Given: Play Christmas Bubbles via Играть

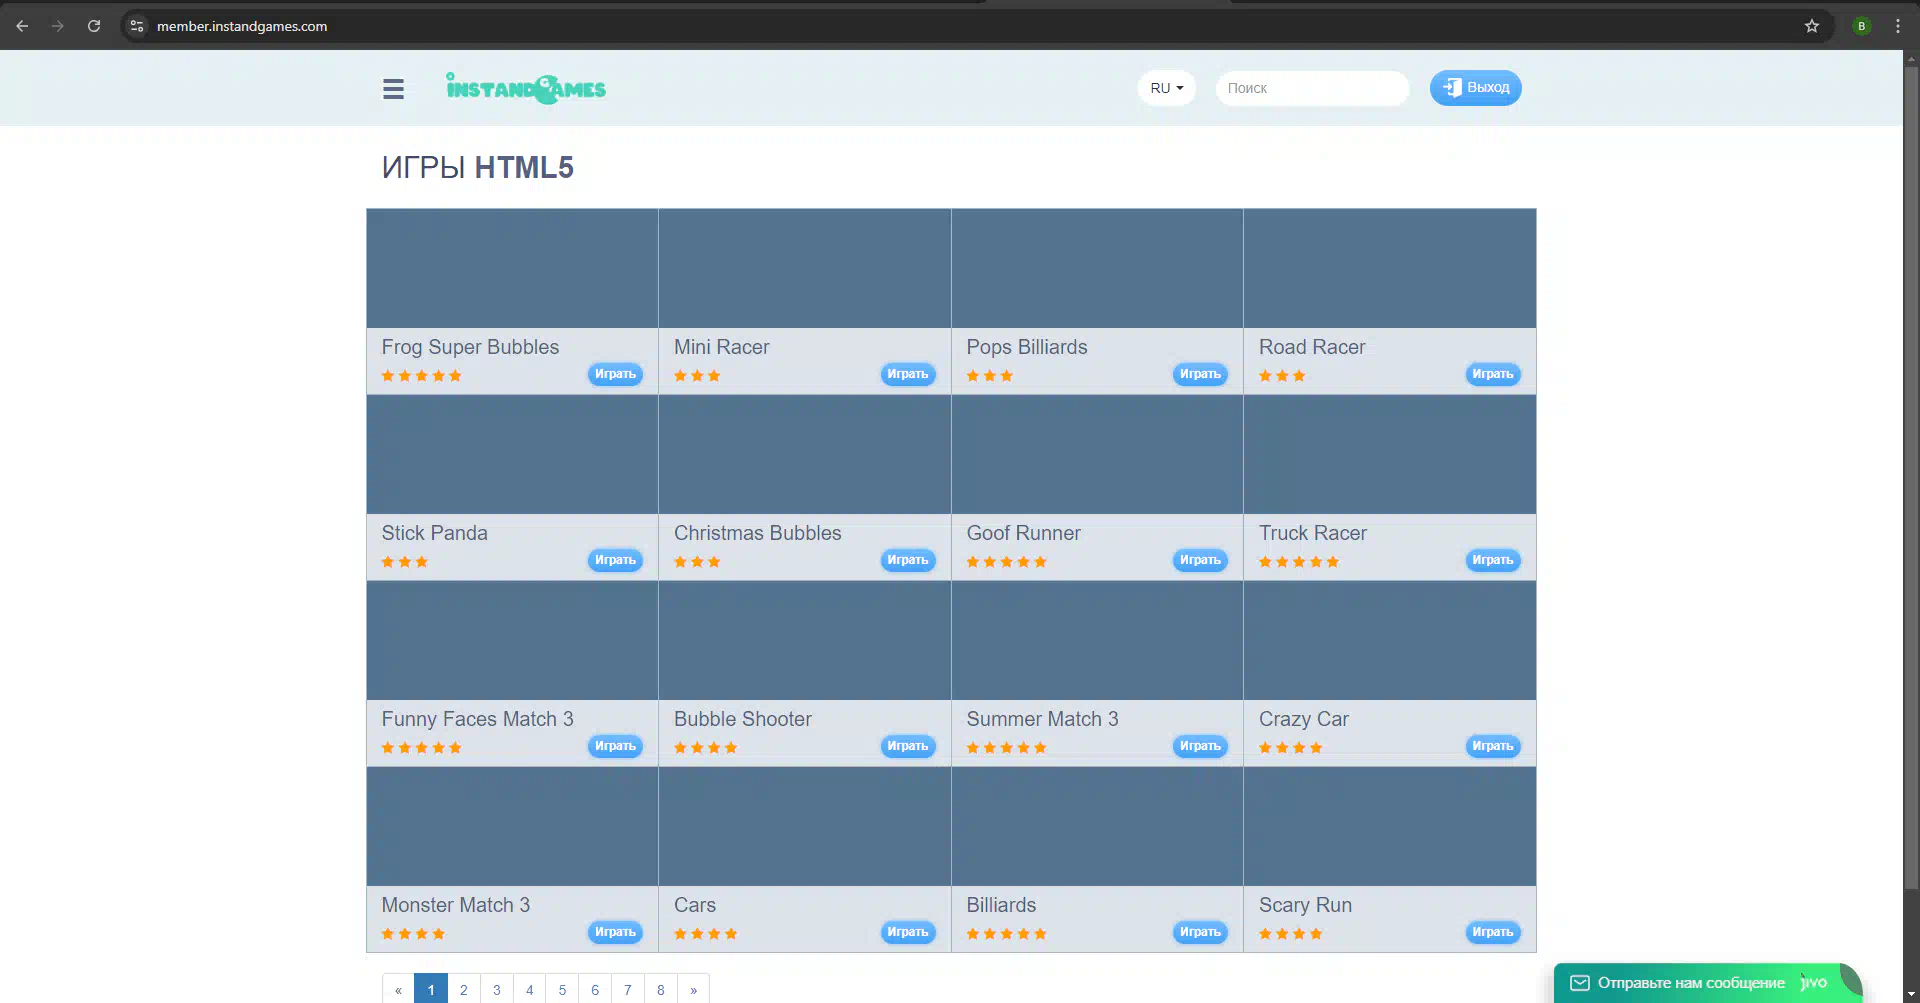Looking at the screenshot, I should (x=908, y=560).
